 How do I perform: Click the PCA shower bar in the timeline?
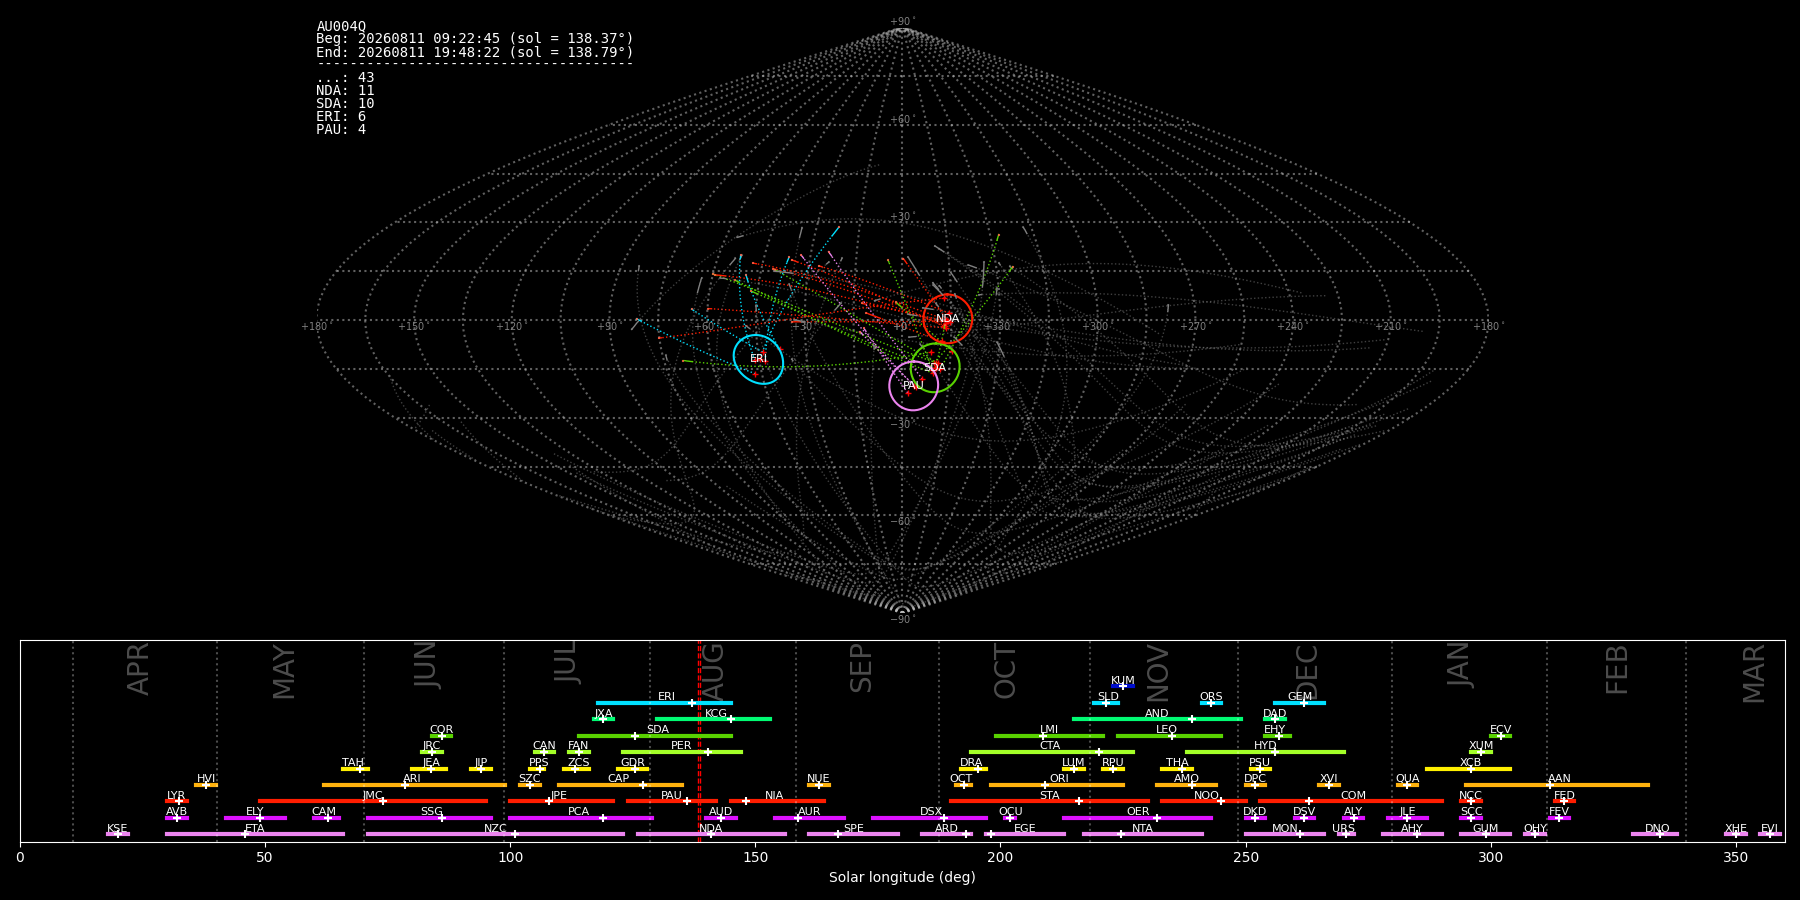(580, 818)
